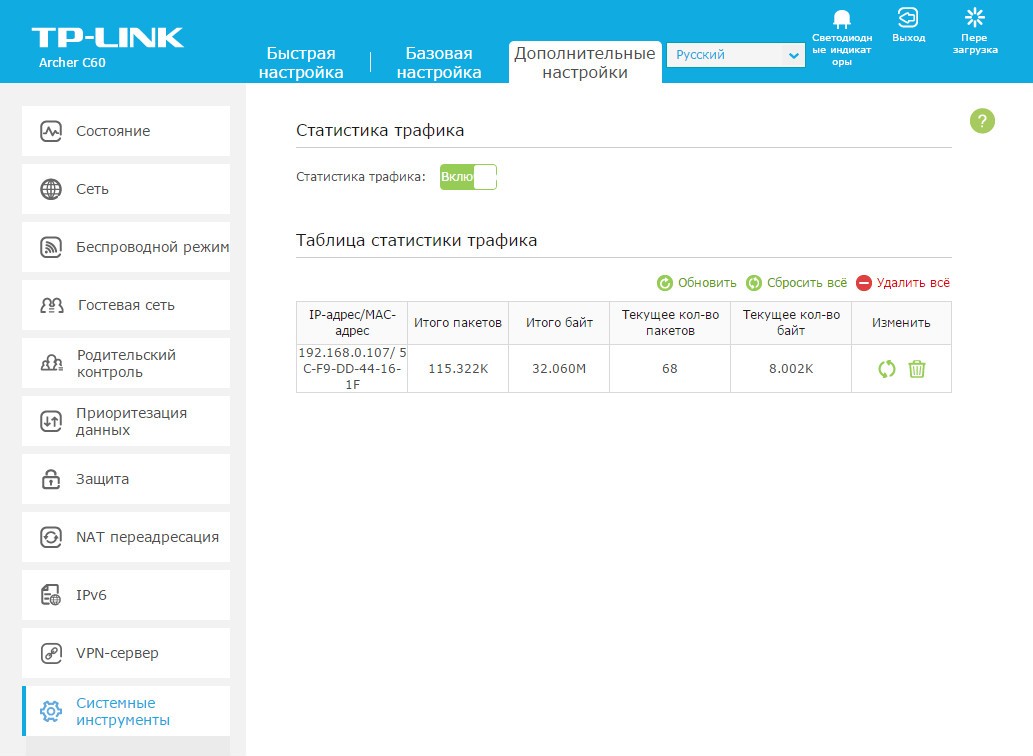Click the globe icon next to Сеть
The width and height of the screenshot is (1033, 756).
pyautogui.click(x=51, y=189)
